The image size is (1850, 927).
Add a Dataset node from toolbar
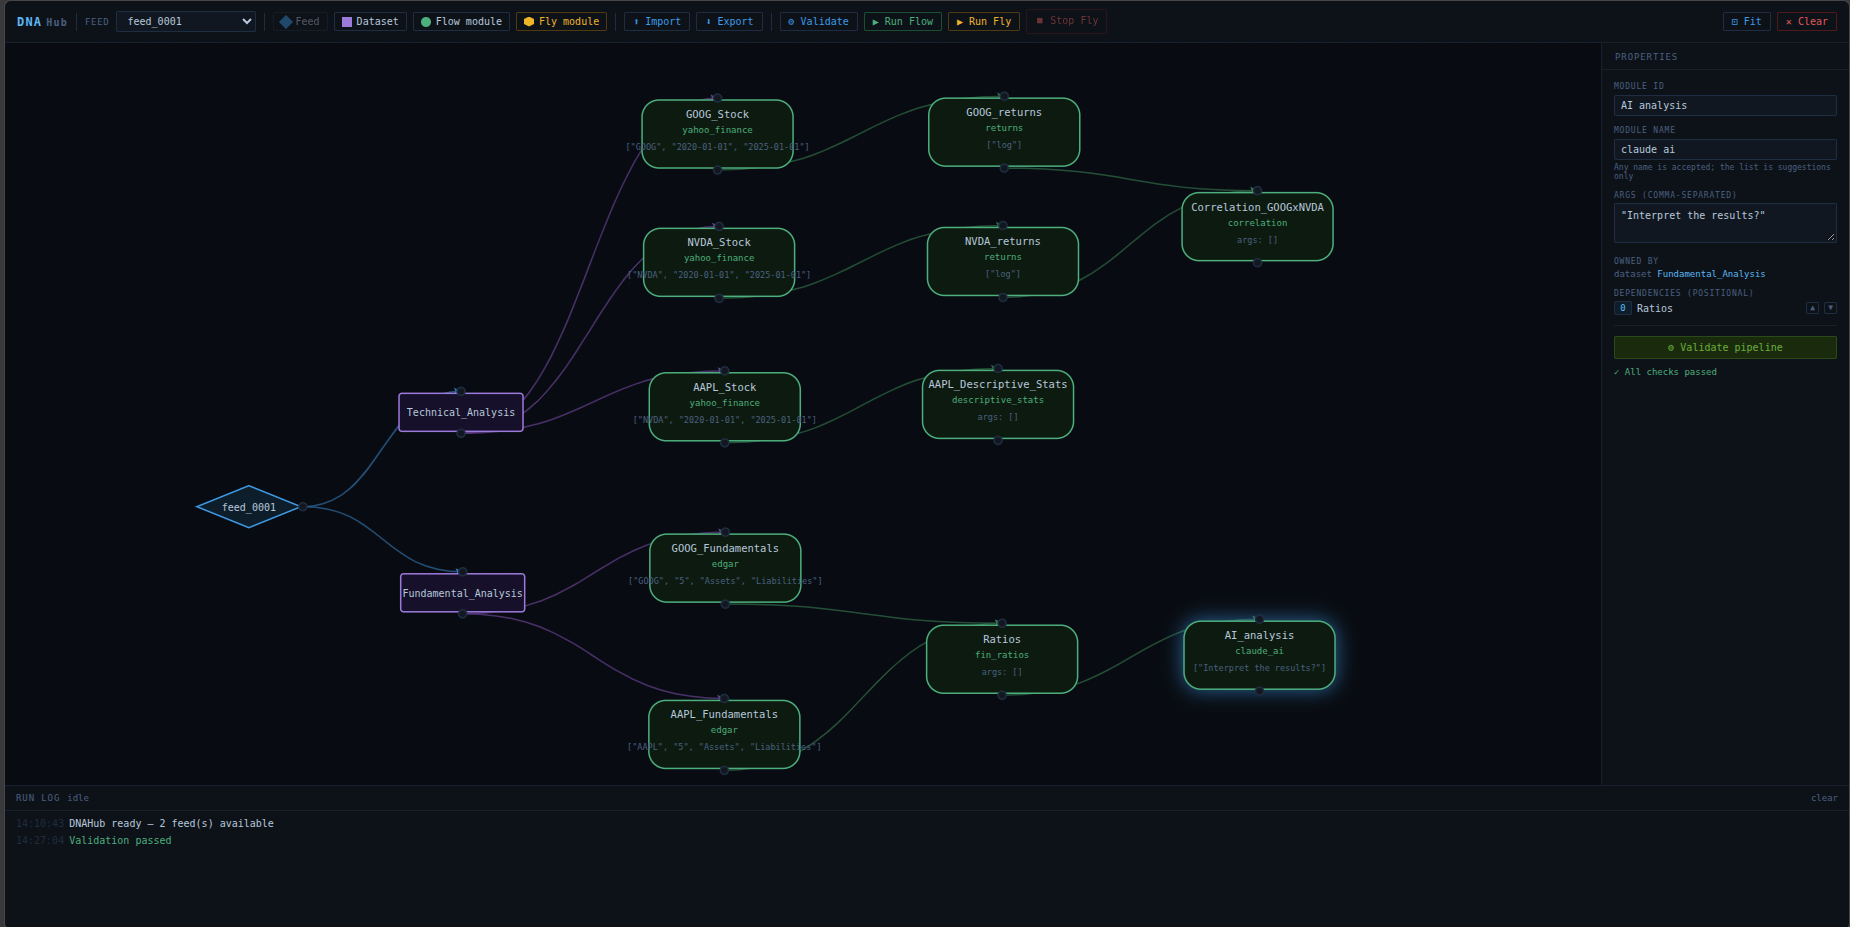(370, 21)
